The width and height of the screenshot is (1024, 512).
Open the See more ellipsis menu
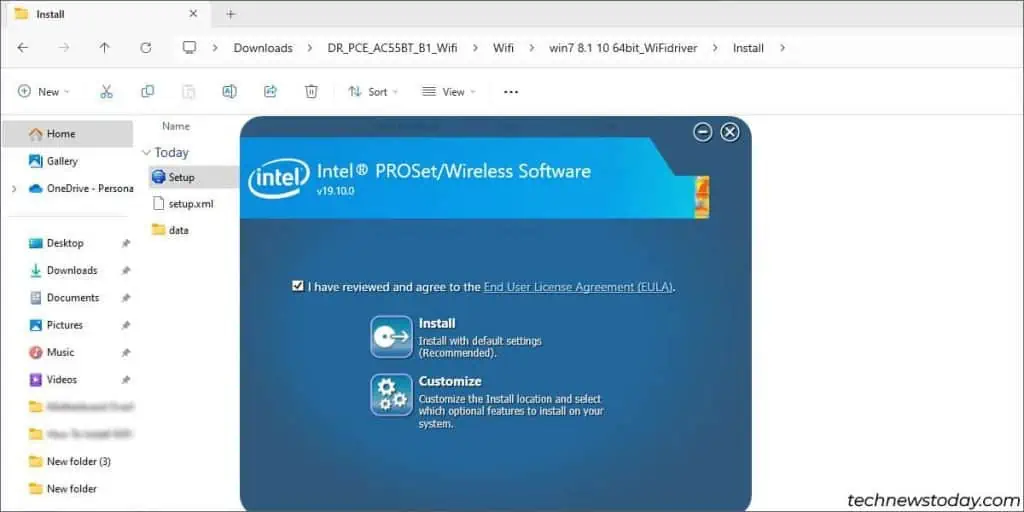pos(511,92)
